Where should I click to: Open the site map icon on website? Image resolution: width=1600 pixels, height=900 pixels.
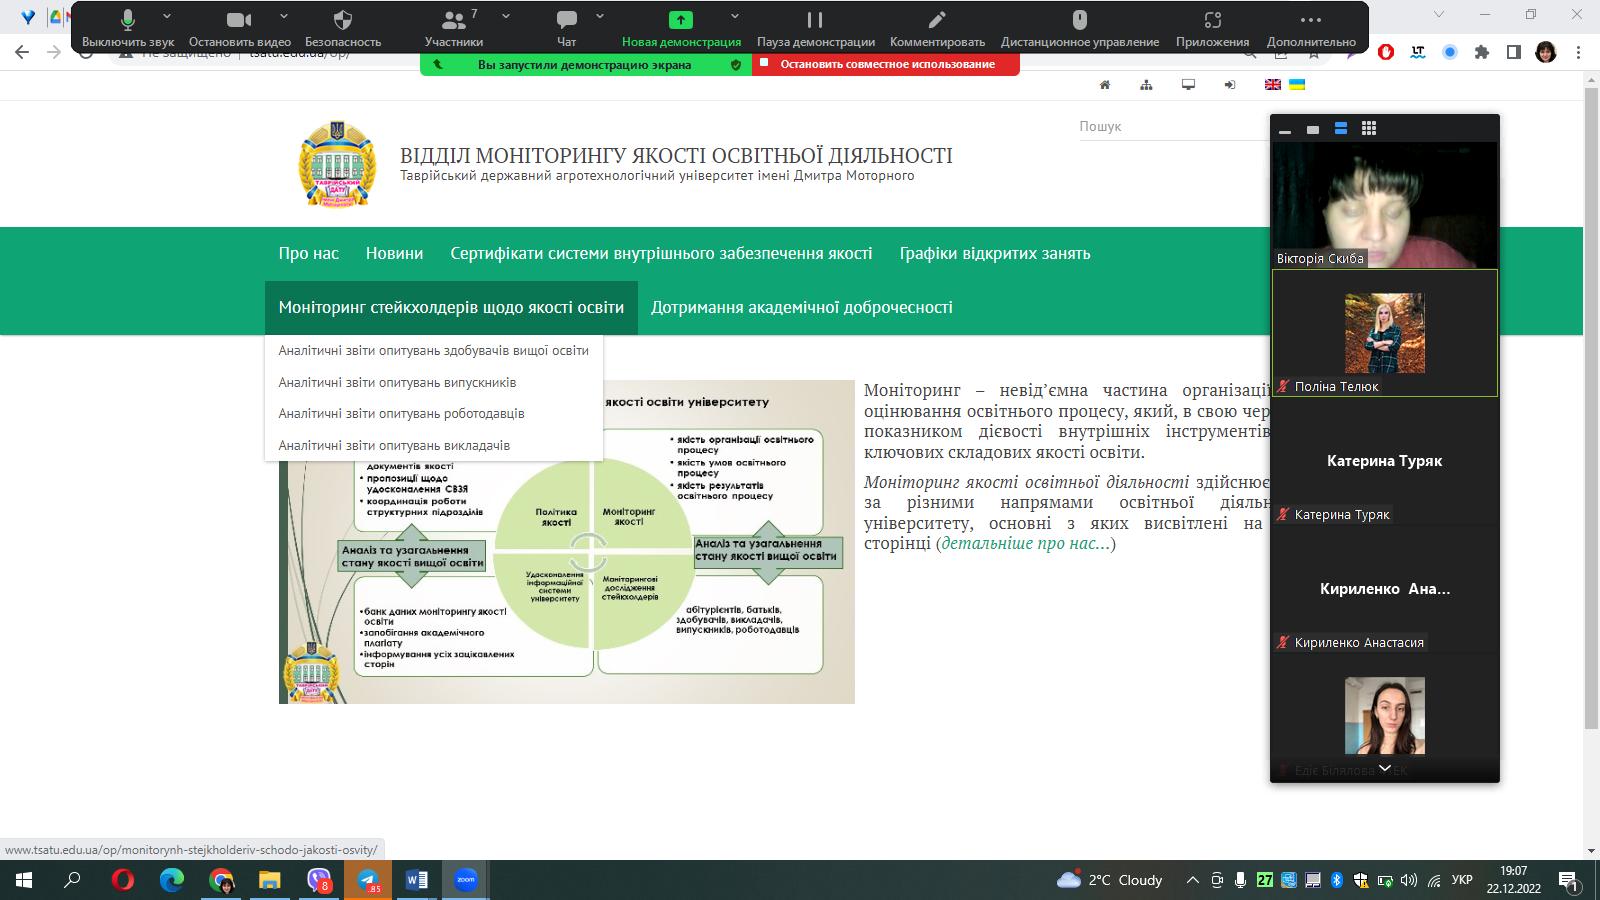[1146, 85]
